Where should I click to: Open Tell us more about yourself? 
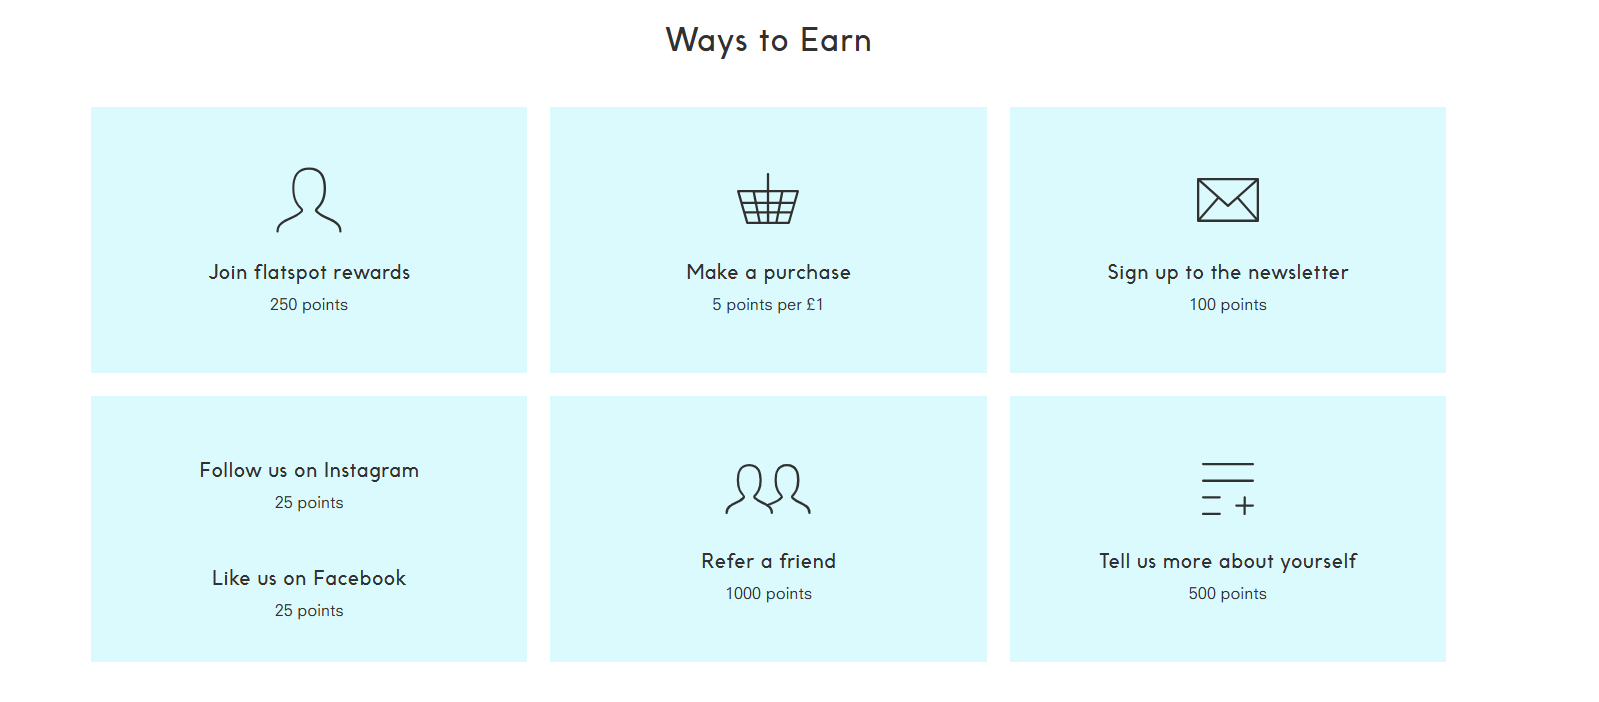[1228, 562]
